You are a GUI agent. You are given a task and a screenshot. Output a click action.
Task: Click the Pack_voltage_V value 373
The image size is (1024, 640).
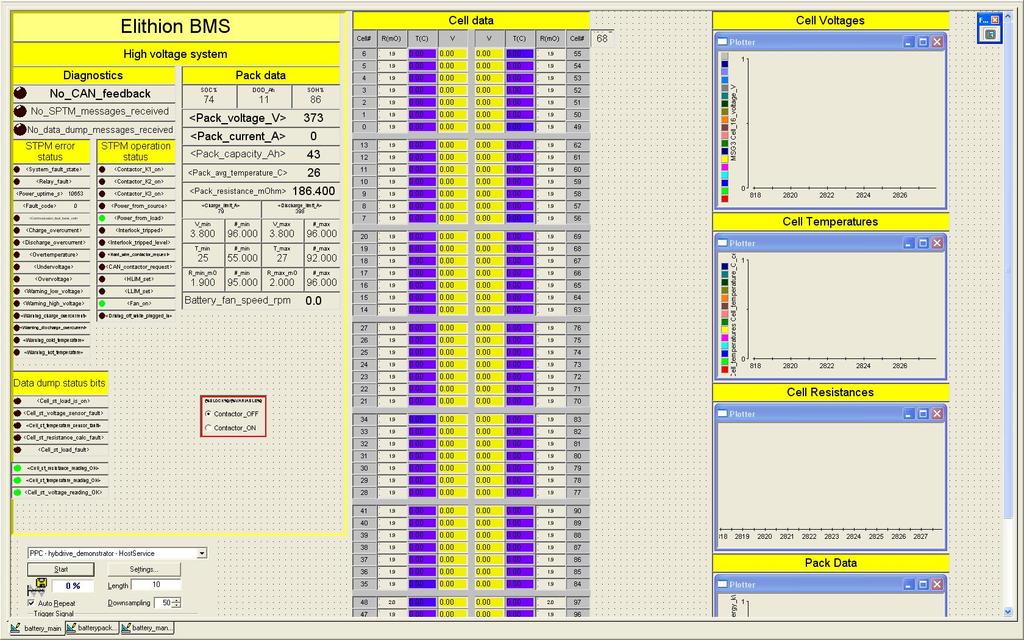313,118
